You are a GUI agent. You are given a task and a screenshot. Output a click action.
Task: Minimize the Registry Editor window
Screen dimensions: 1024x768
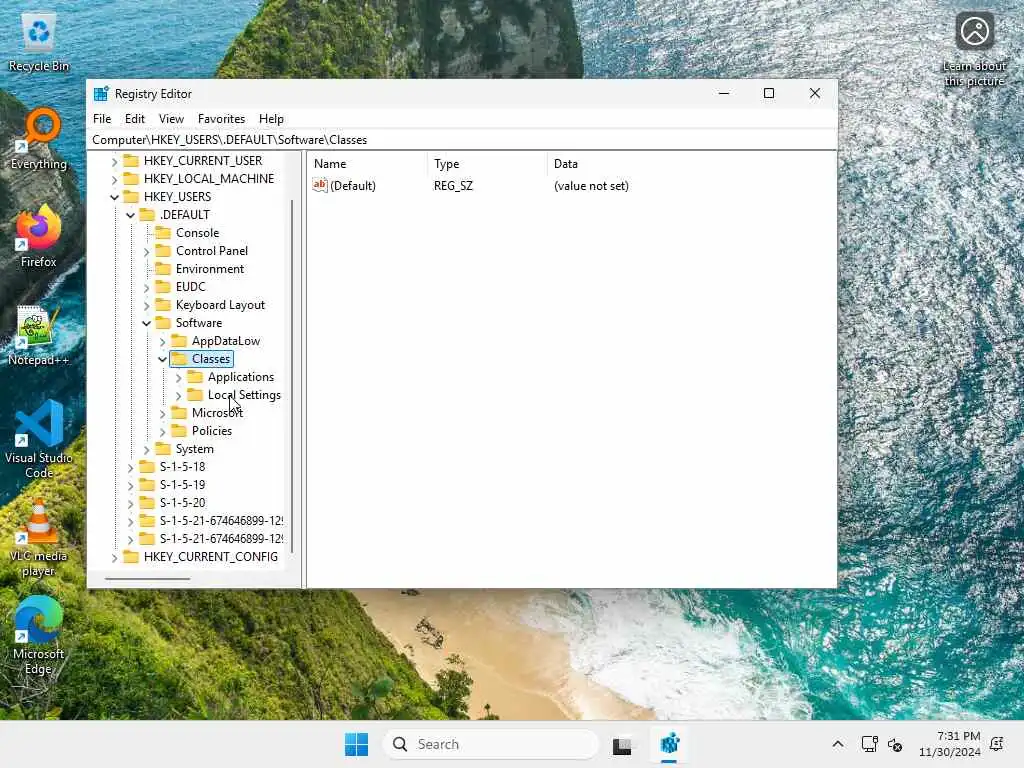point(724,93)
